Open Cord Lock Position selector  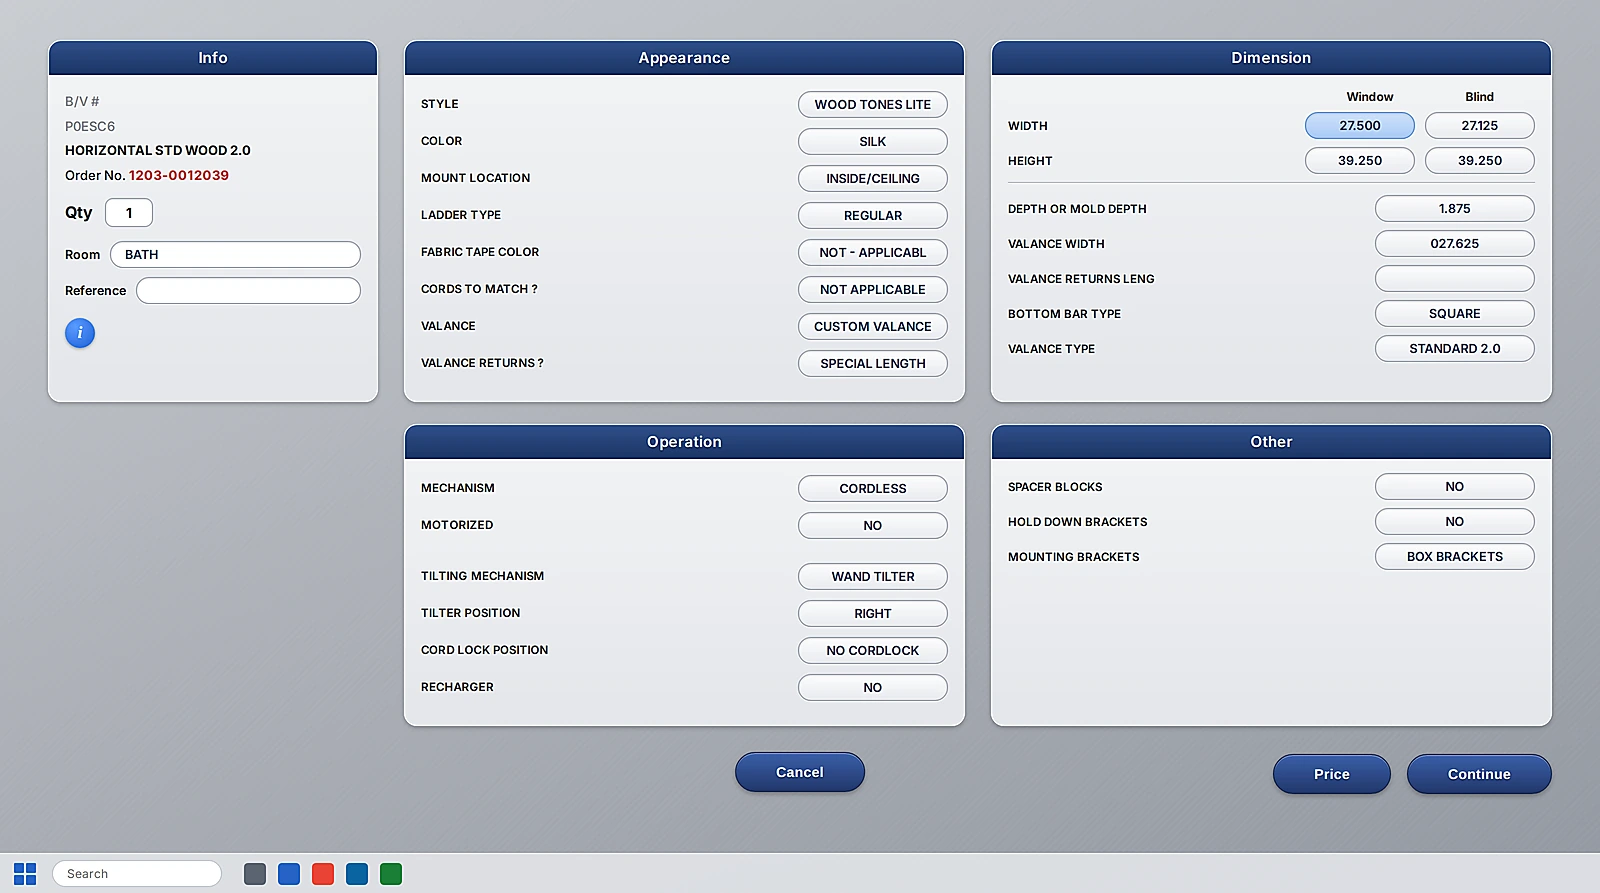pos(873,651)
